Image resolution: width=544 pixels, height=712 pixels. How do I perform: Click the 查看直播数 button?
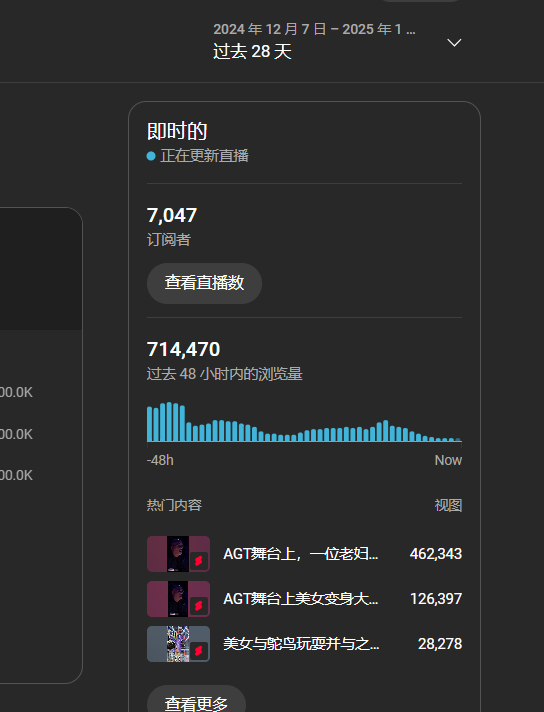[x=204, y=283]
